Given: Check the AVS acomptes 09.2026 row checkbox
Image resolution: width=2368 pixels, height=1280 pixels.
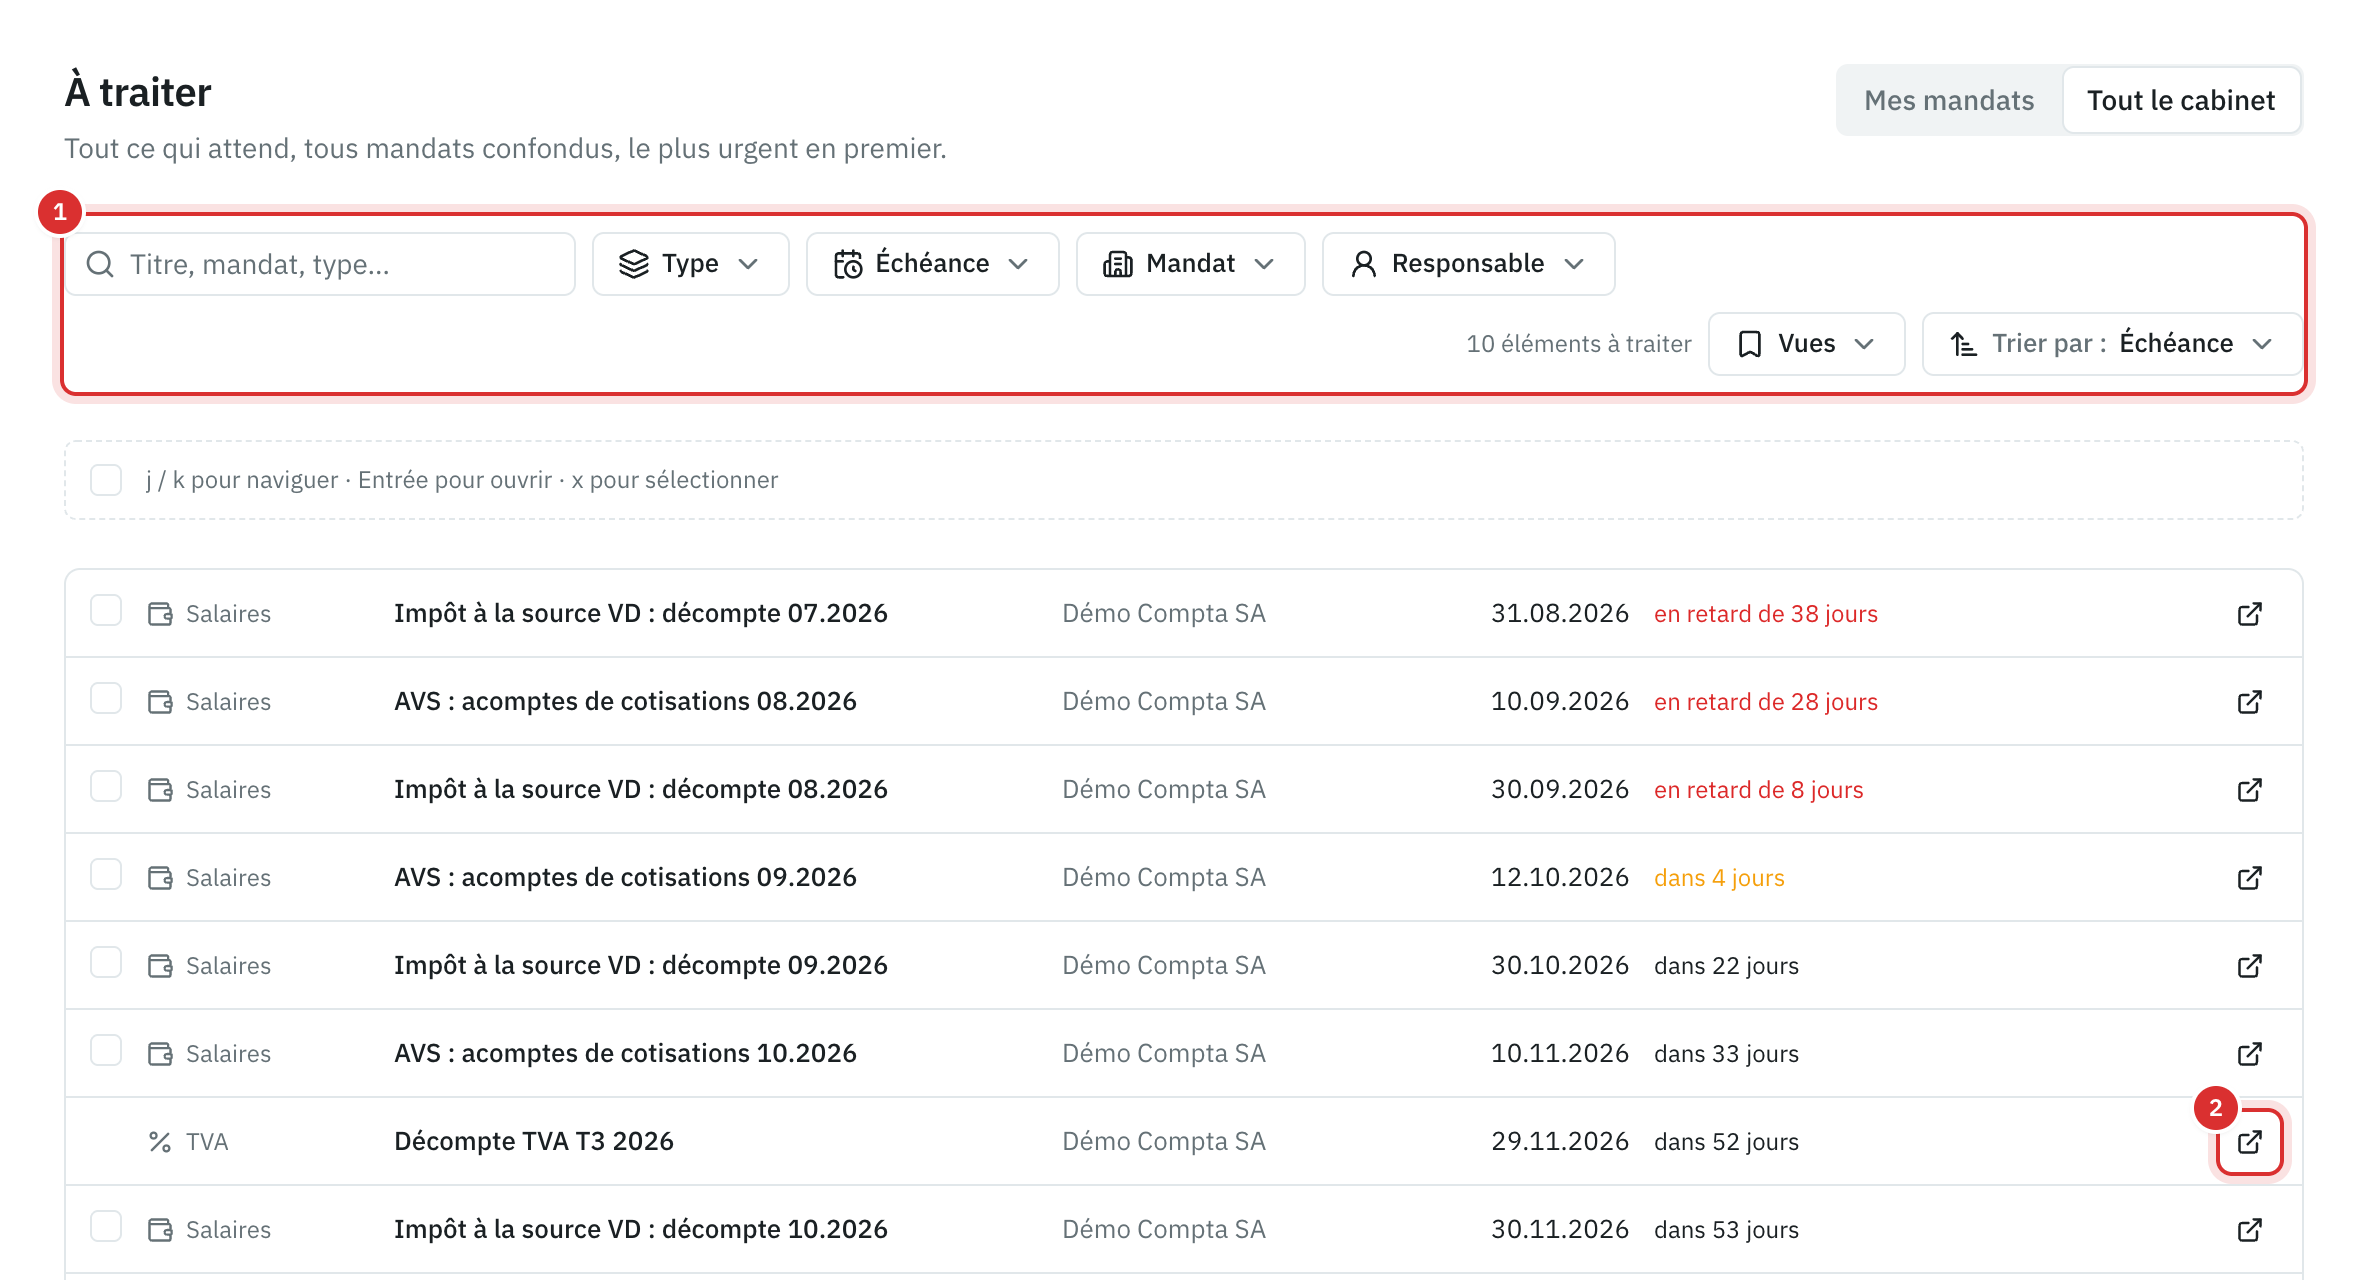Looking at the screenshot, I should 106,875.
